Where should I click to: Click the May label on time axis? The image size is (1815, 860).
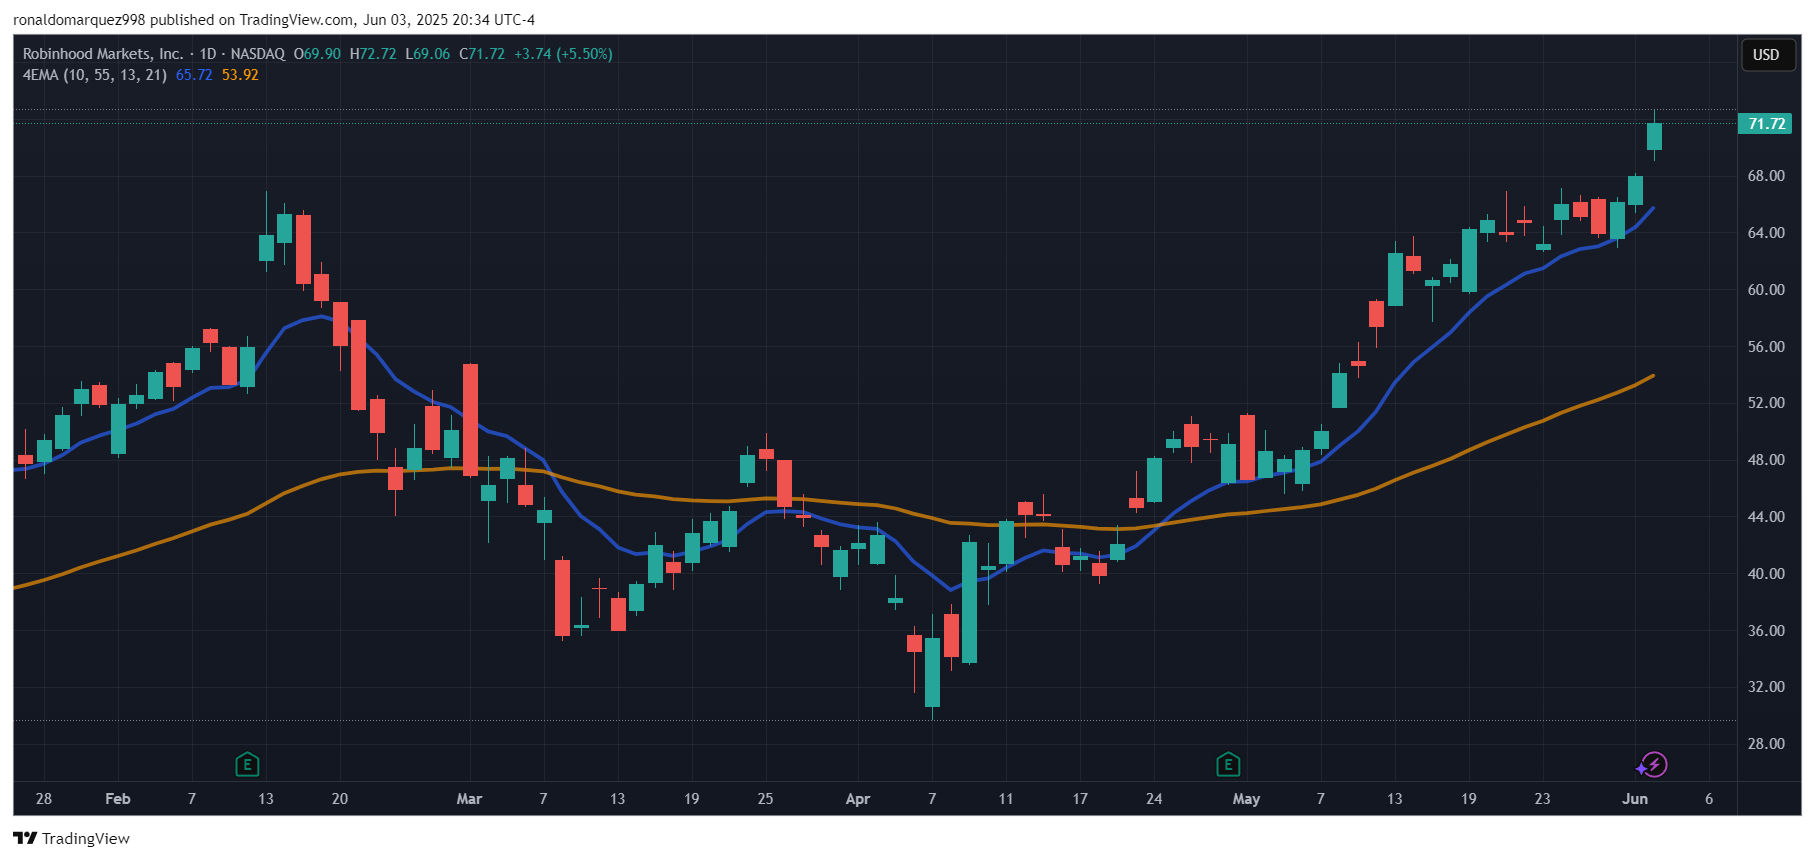pyautogui.click(x=1246, y=799)
